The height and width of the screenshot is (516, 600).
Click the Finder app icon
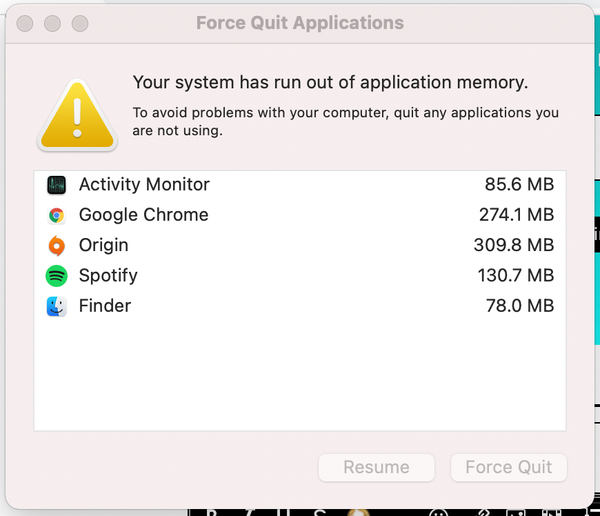pos(56,306)
